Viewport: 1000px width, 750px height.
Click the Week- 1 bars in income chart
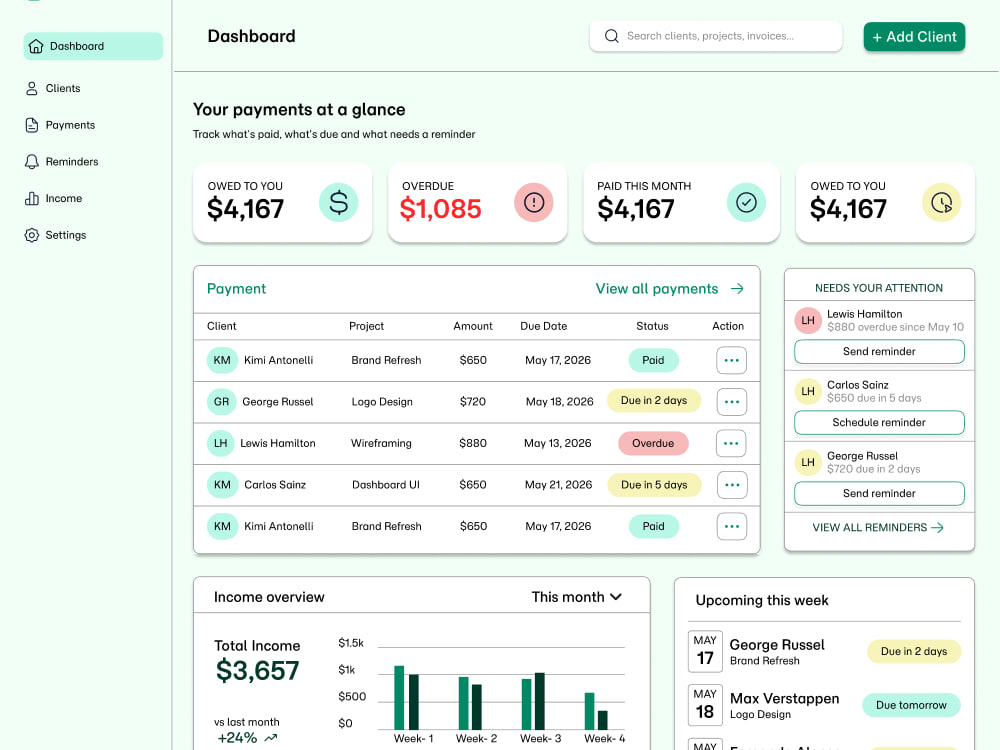(406, 698)
